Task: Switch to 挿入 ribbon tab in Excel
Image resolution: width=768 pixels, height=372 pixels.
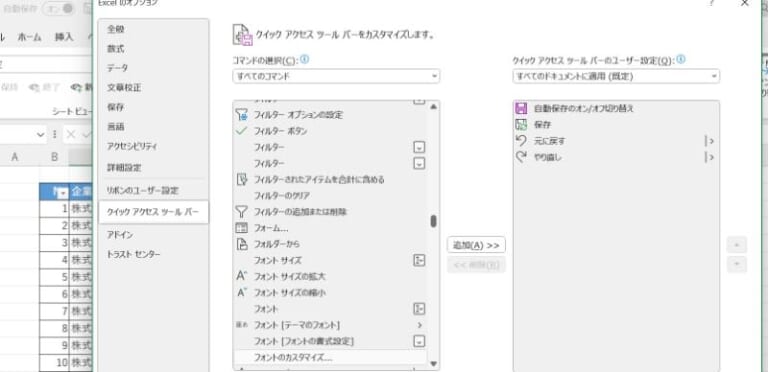Action: [64, 37]
